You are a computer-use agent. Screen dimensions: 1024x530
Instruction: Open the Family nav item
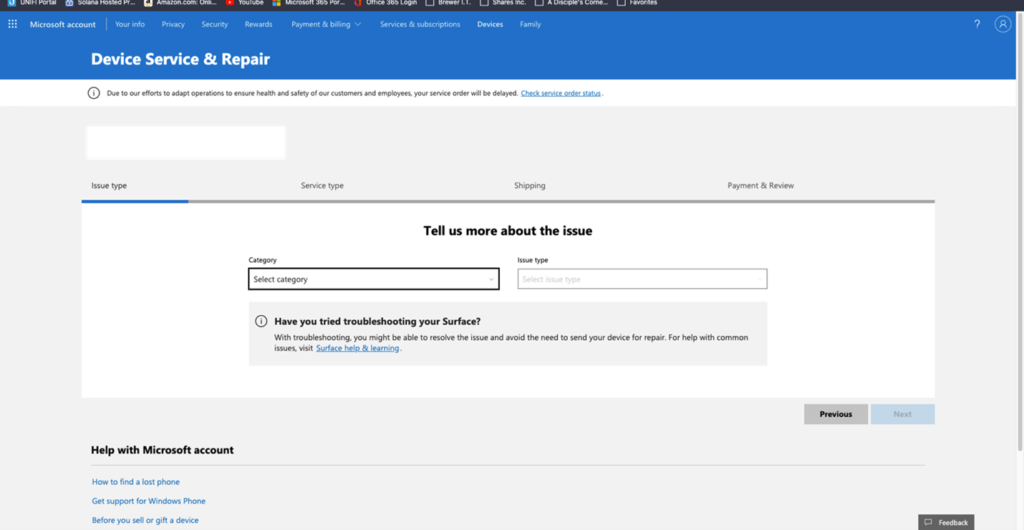pyautogui.click(x=530, y=24)
